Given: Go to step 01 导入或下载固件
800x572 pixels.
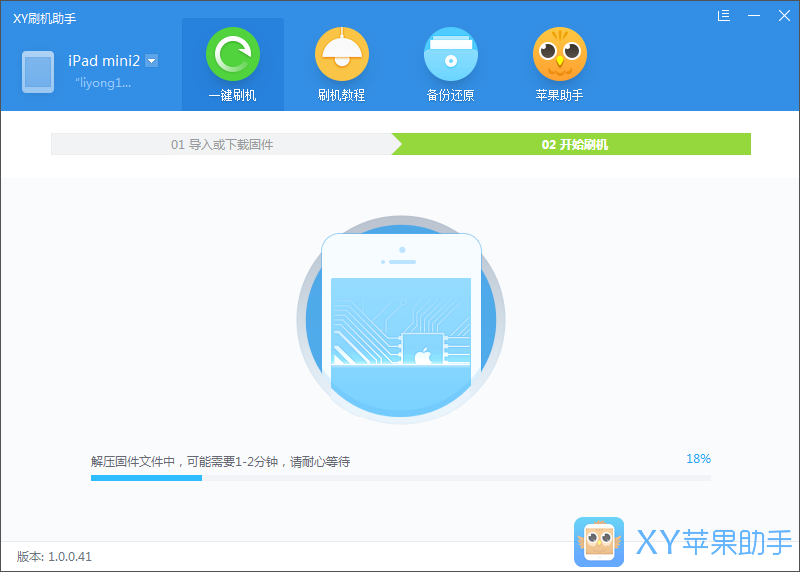Looking at the screenshot, I should pyautogui.click(x=222, y=144).
